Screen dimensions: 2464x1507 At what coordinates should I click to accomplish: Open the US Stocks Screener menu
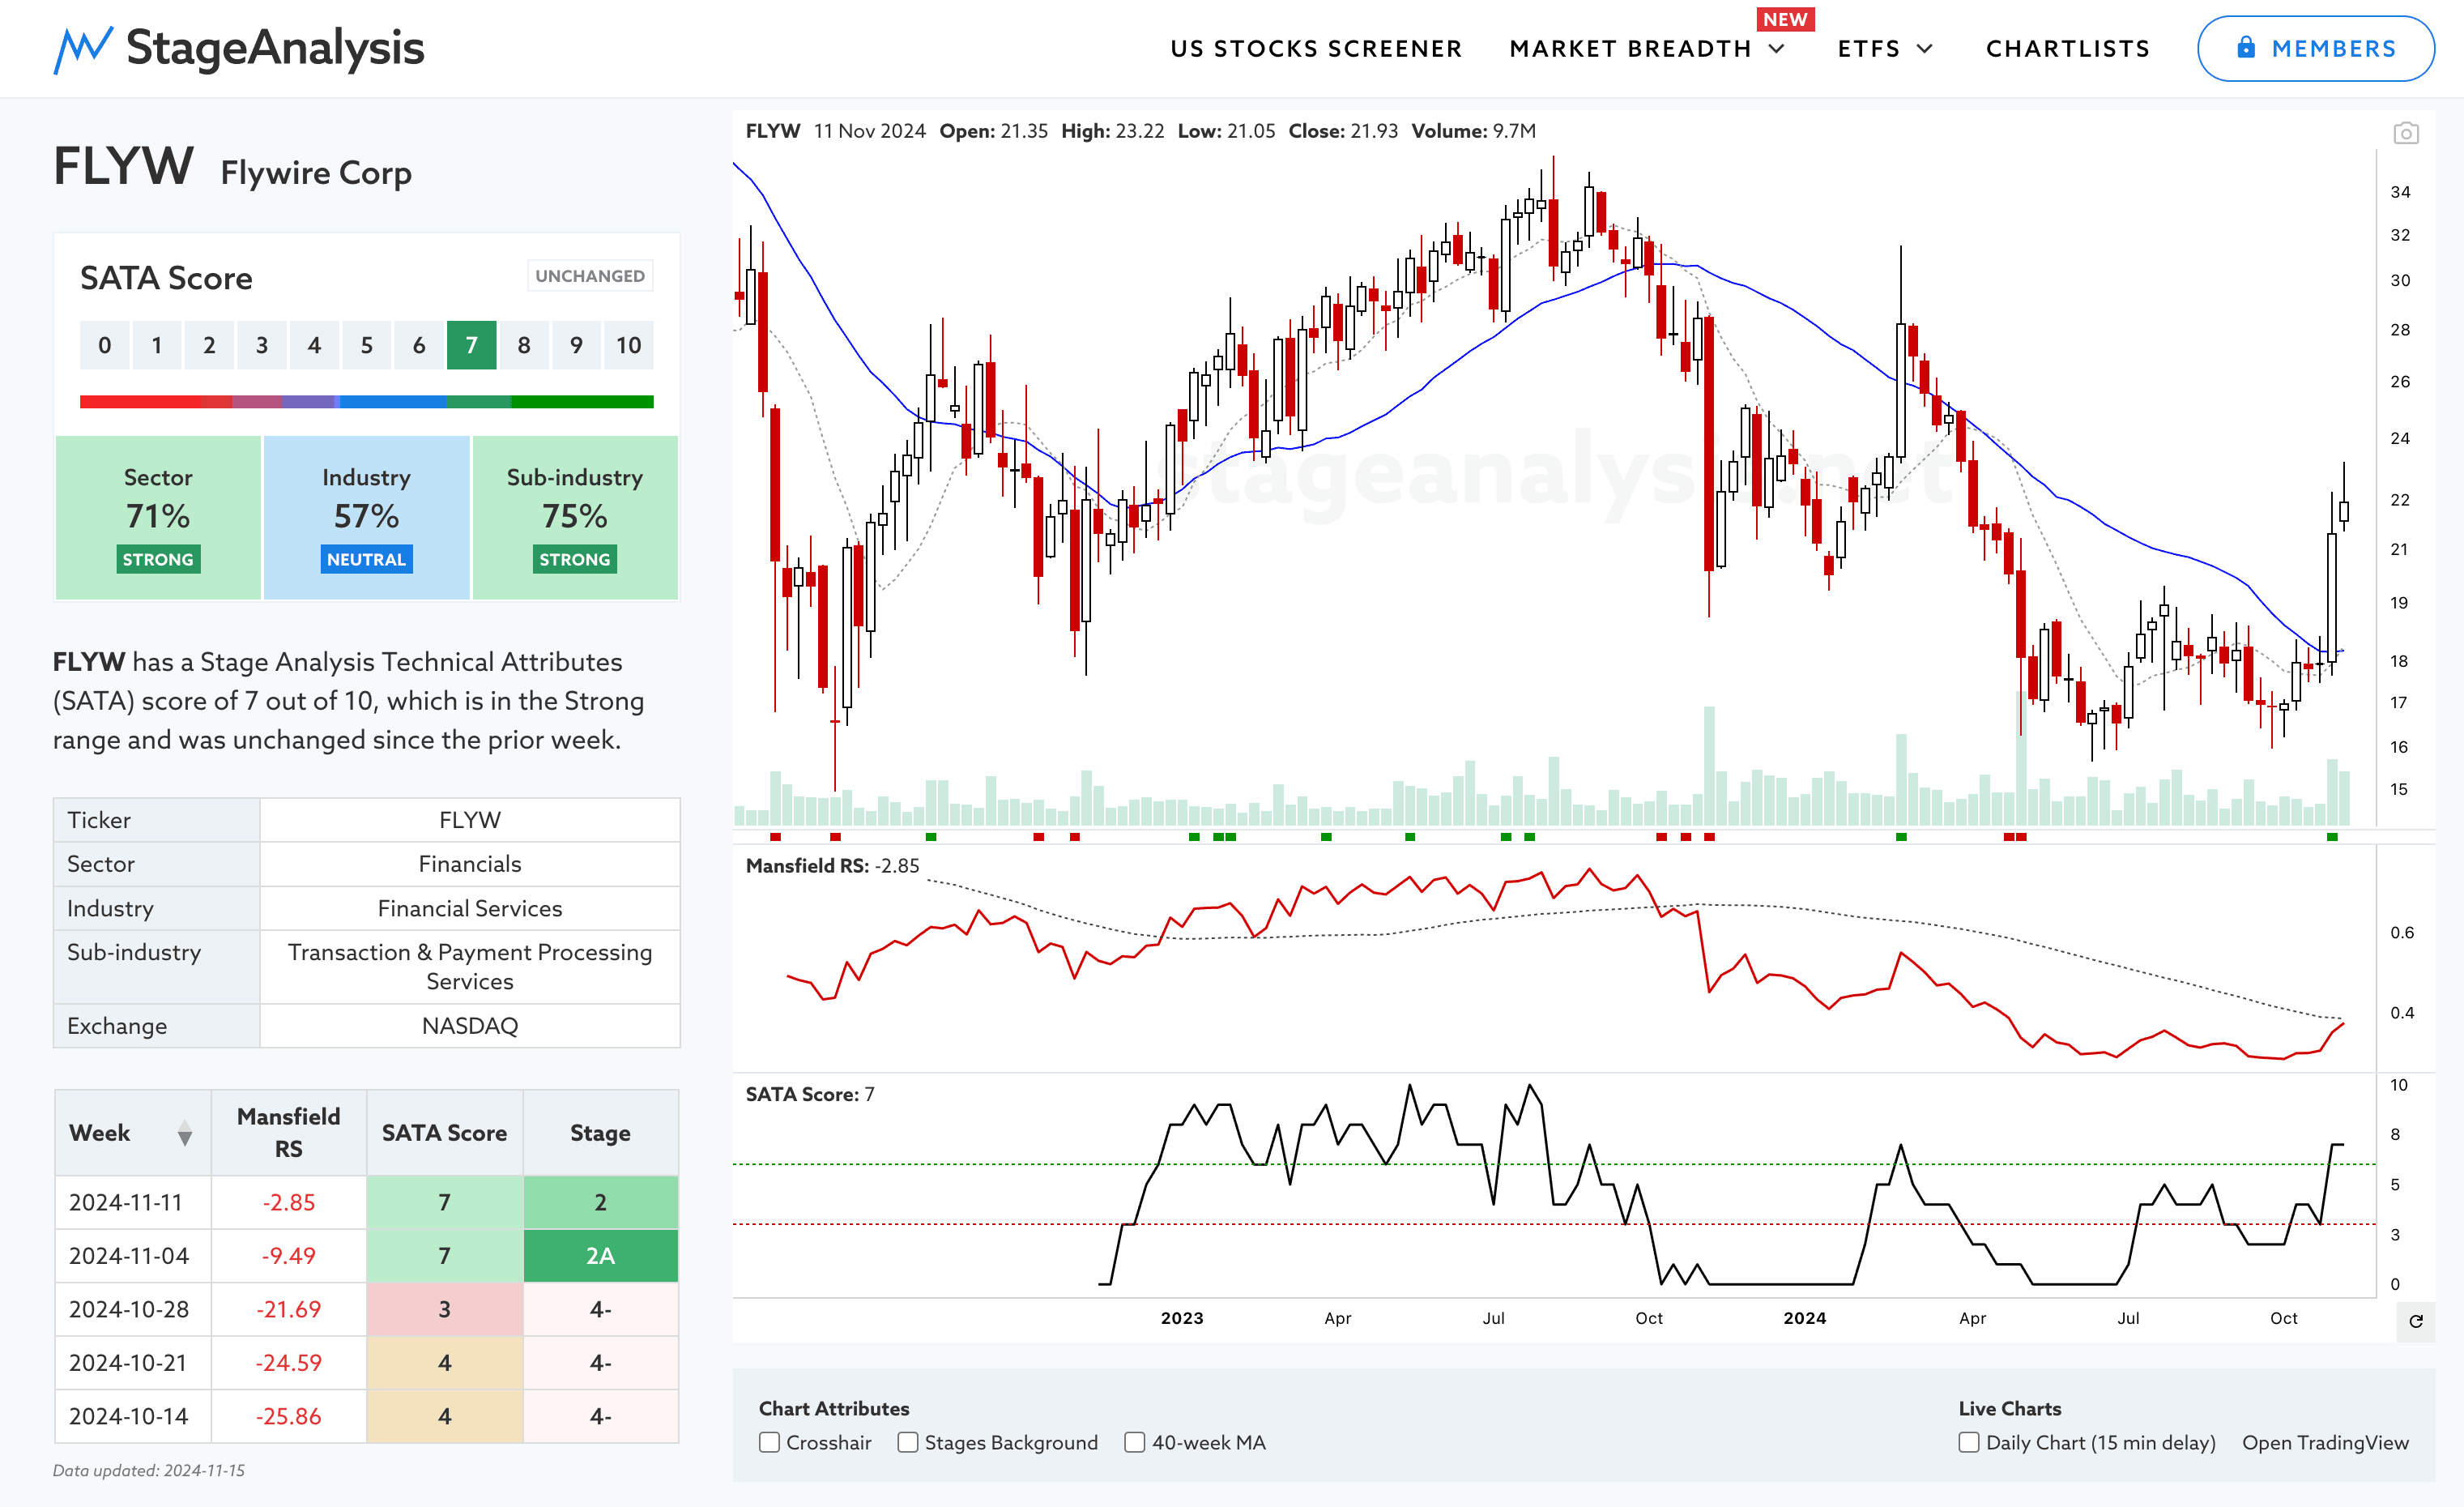(x=1316, y=49)
